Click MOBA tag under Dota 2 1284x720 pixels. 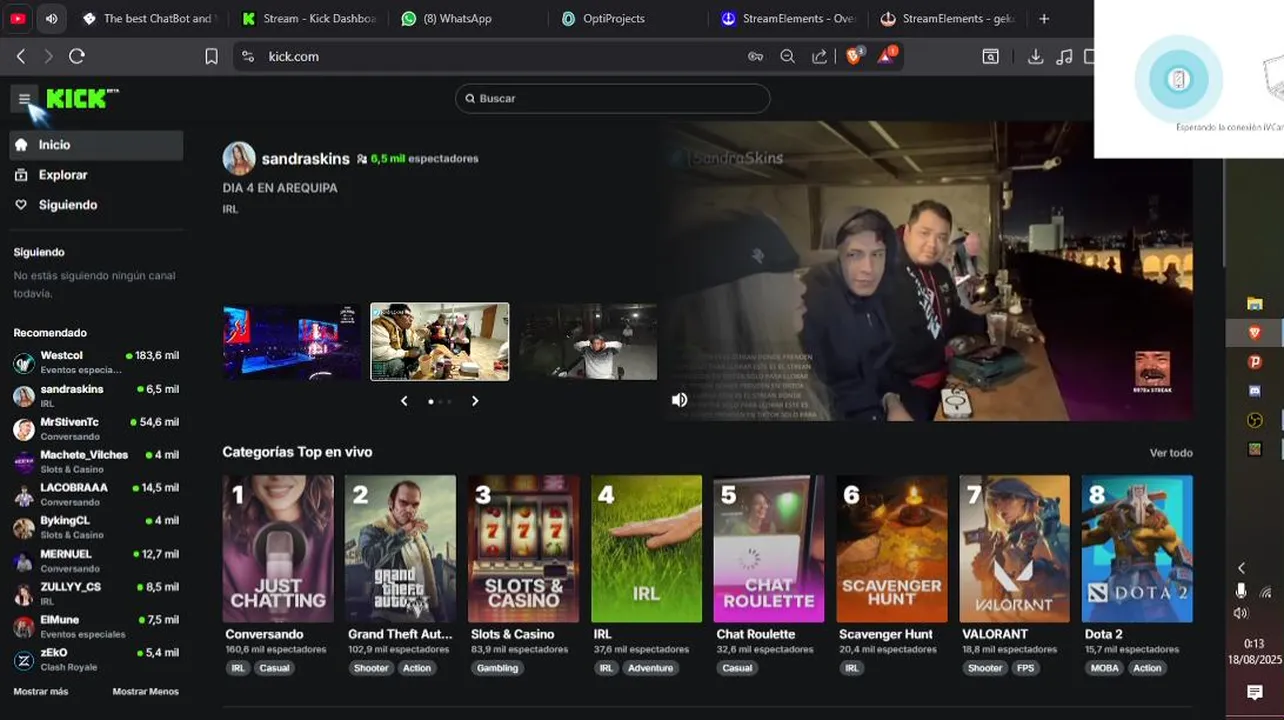click(1105, 668)
